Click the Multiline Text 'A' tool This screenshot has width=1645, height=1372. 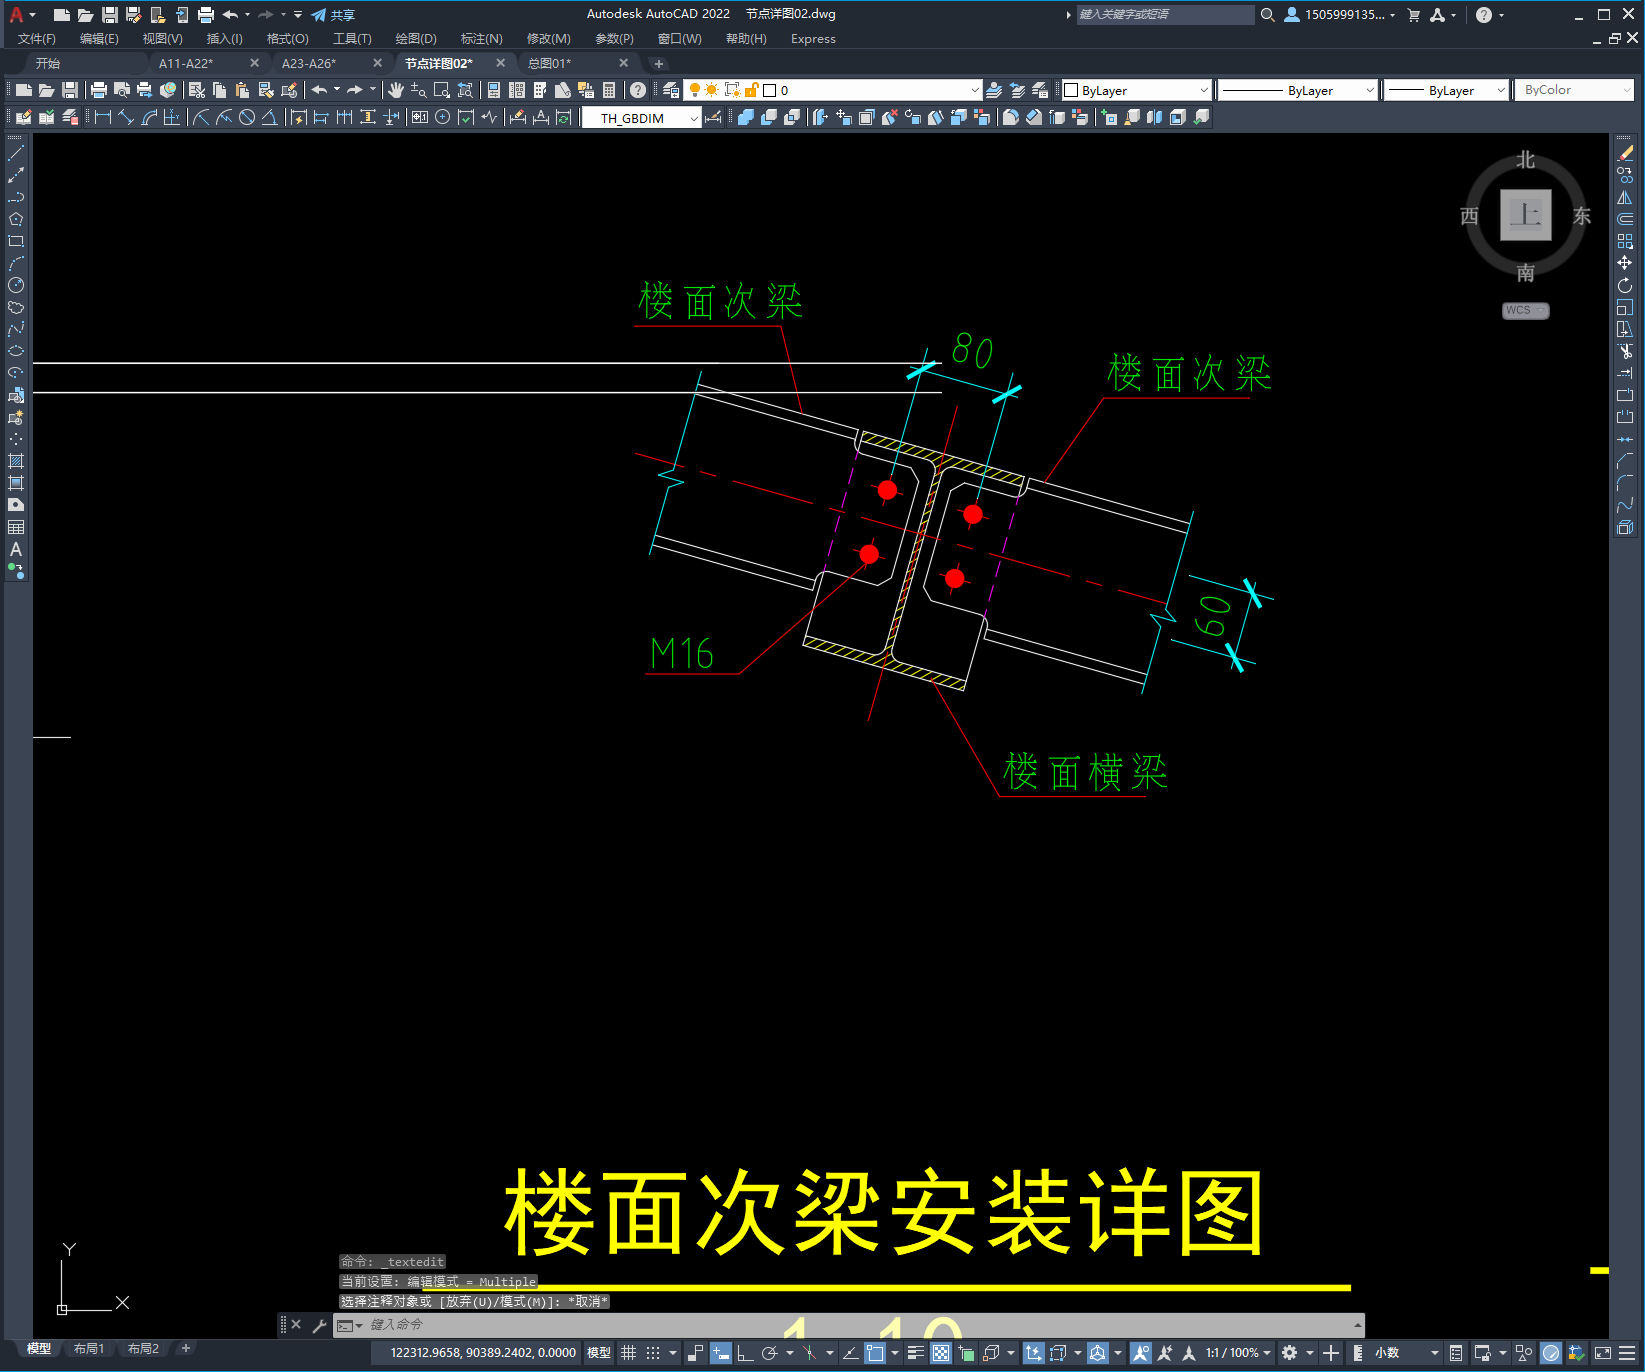(16, 549)
